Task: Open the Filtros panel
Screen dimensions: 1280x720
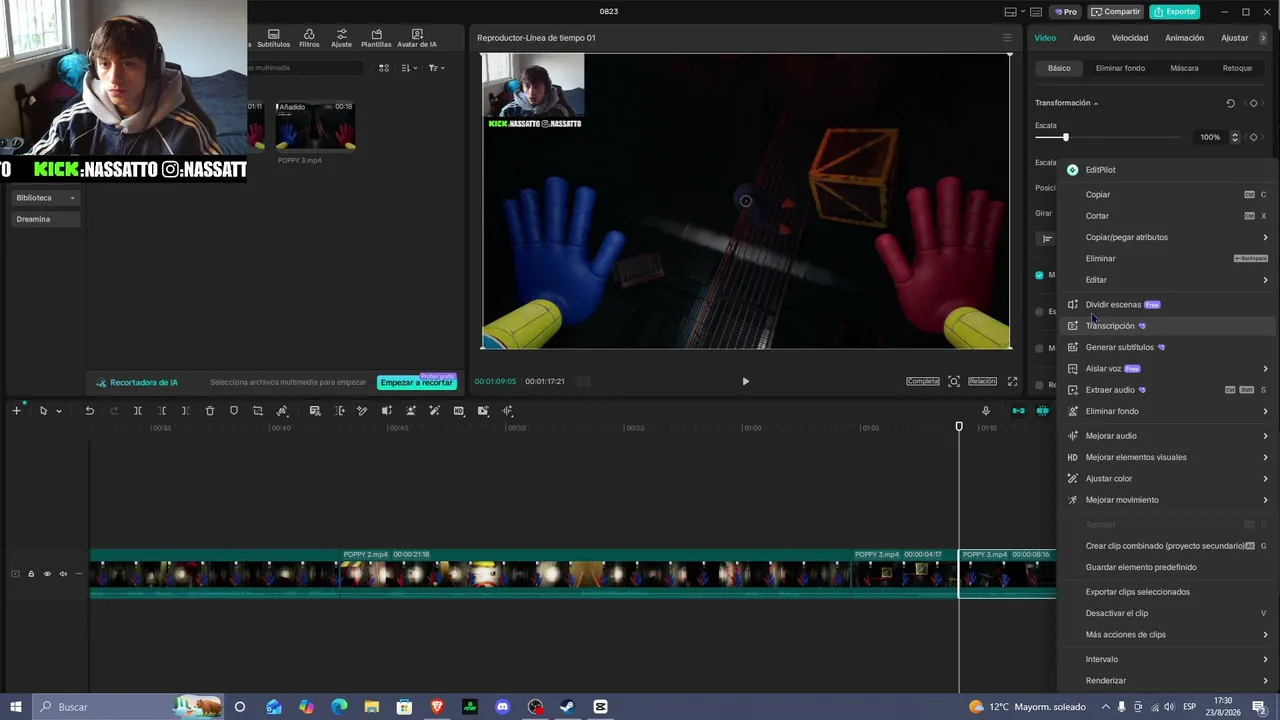Action: pyautogui.click(x=309, y=39)
